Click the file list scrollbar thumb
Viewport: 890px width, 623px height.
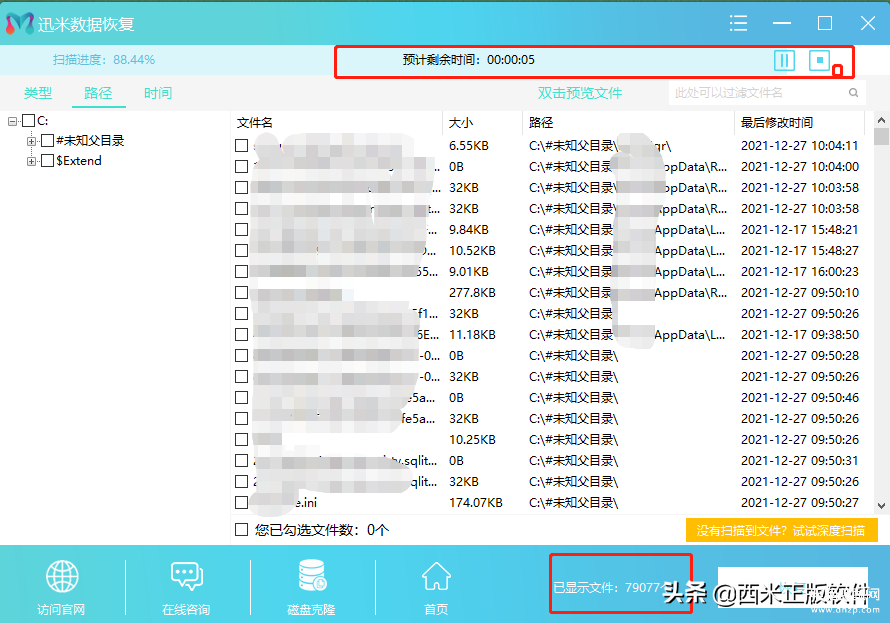point(881,137)
